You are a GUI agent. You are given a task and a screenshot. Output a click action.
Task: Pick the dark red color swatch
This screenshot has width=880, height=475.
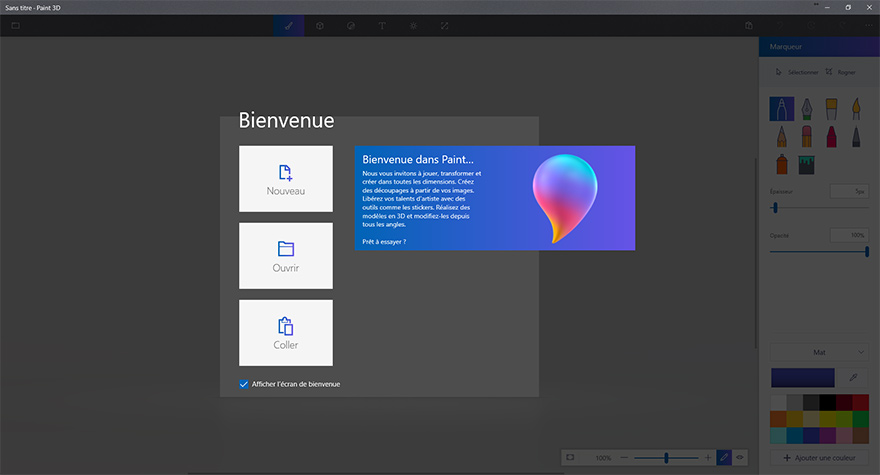pos(844,403)
